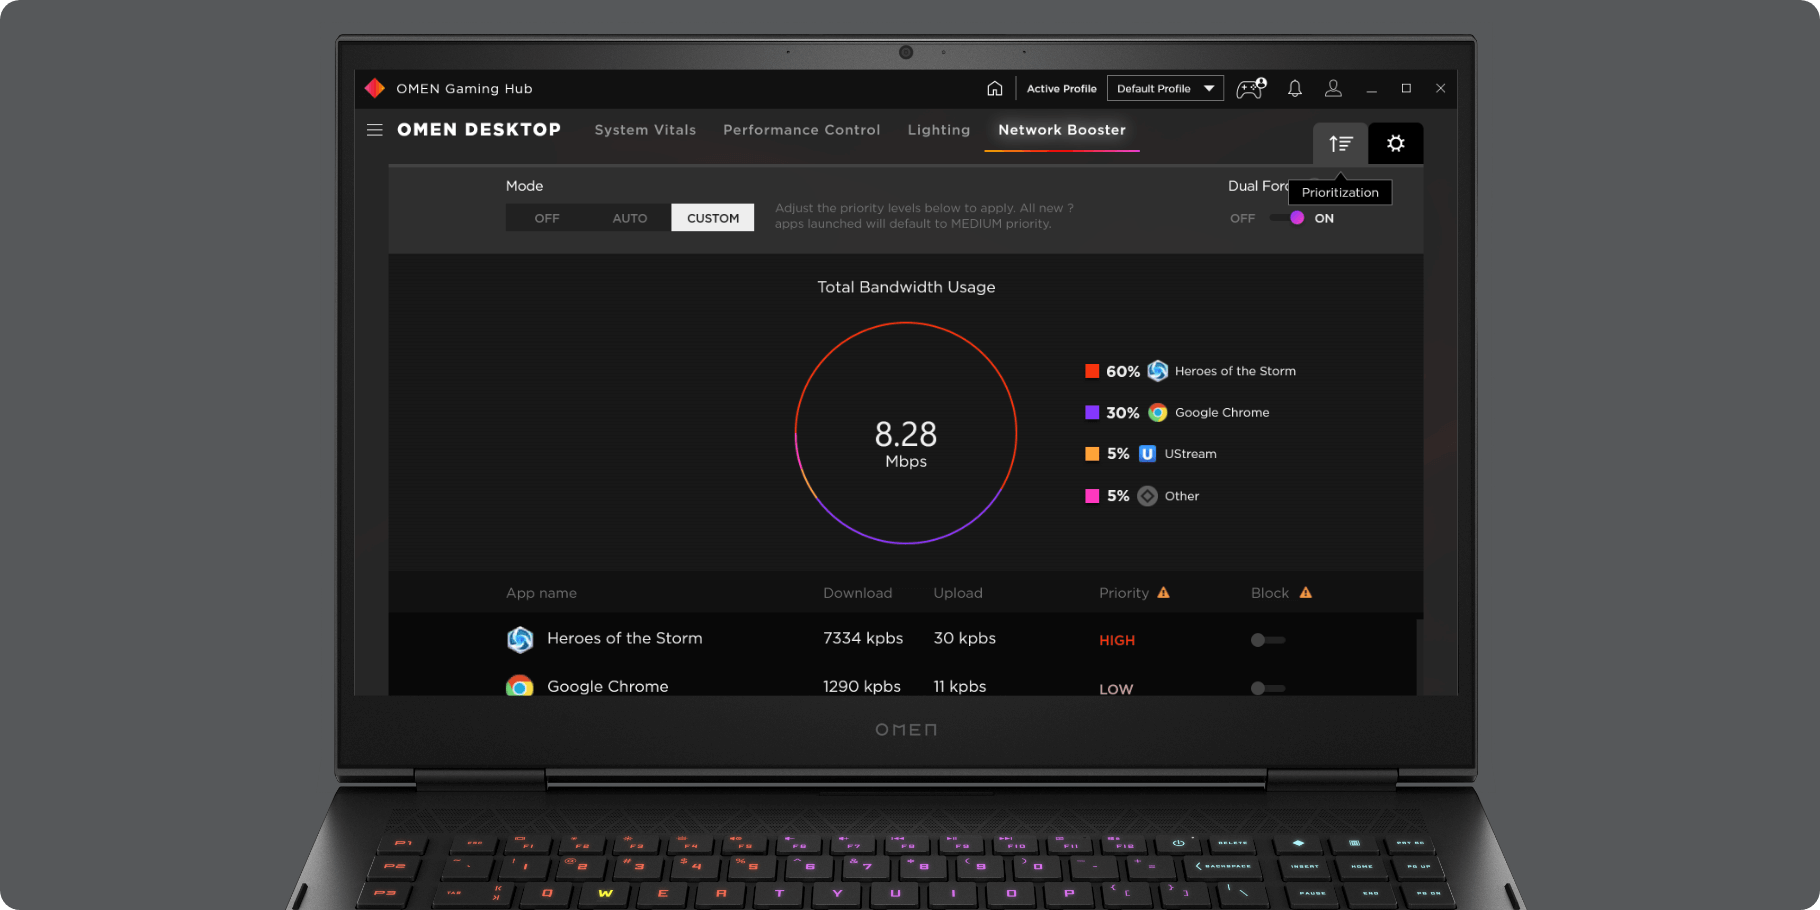The height and width of the screenshot is (910, 1820).
Task: Select Heroes of the Storm row name
Action: click(x=625, y=638)
